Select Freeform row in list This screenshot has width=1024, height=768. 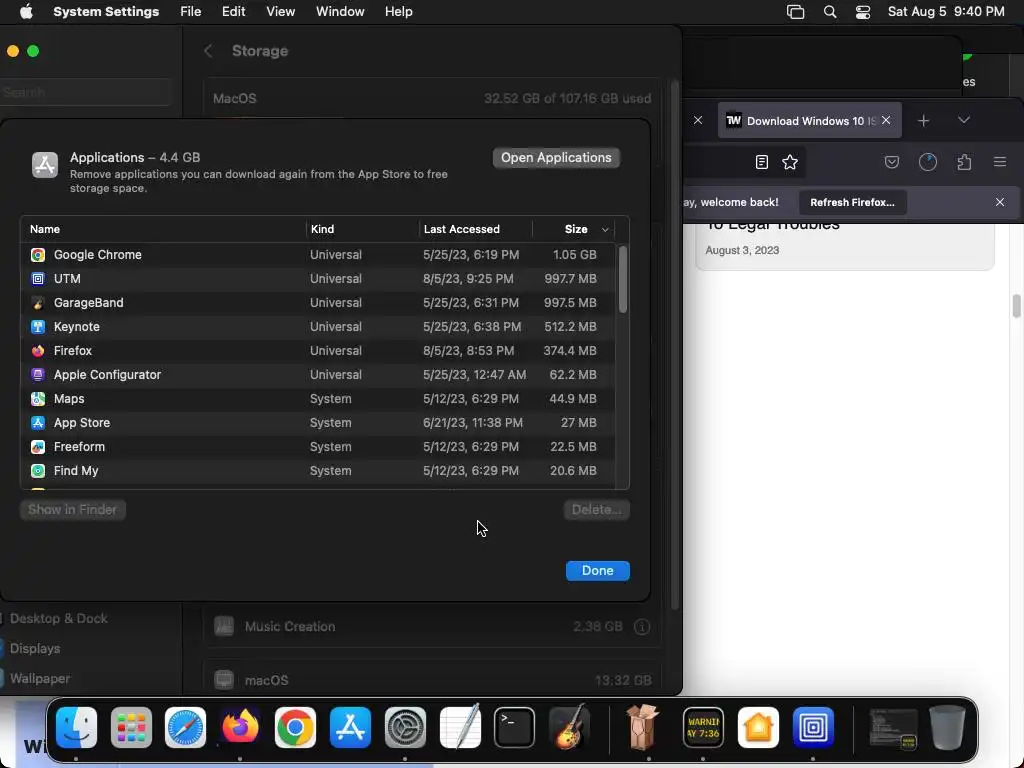tap(317, 447)
